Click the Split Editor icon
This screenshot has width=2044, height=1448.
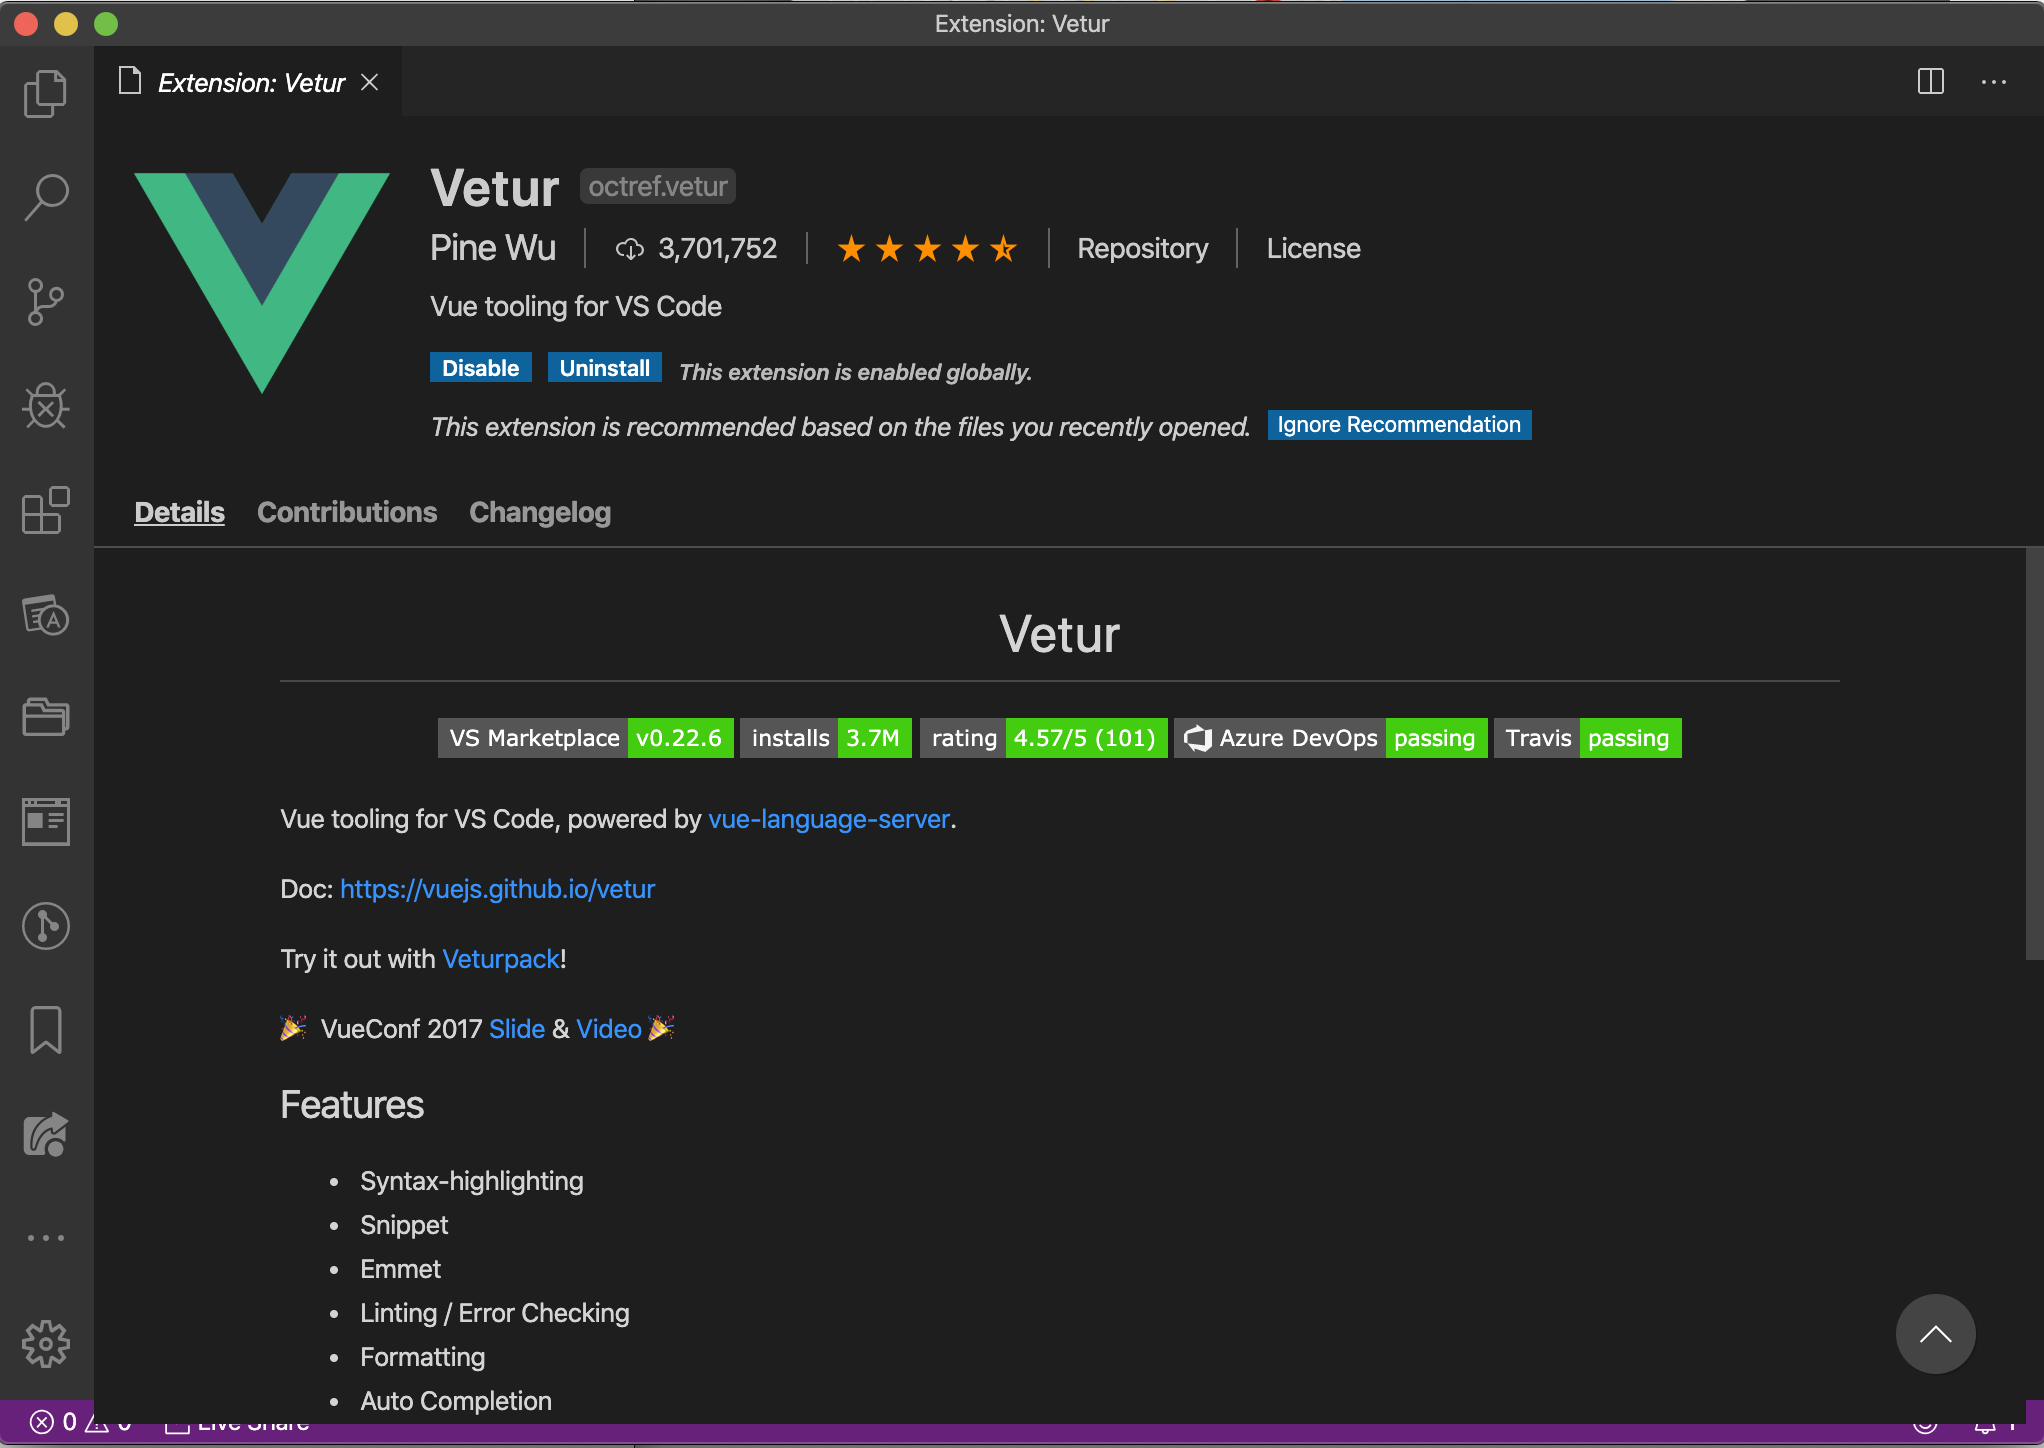tap(1932, 81)
